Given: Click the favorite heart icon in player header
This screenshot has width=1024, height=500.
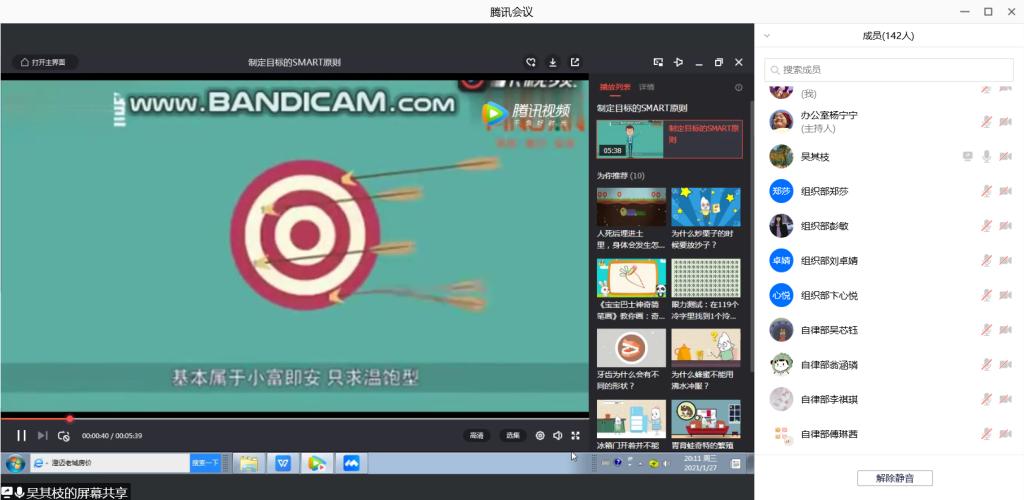Looking at the screenshot, I should tap(531, 62).
